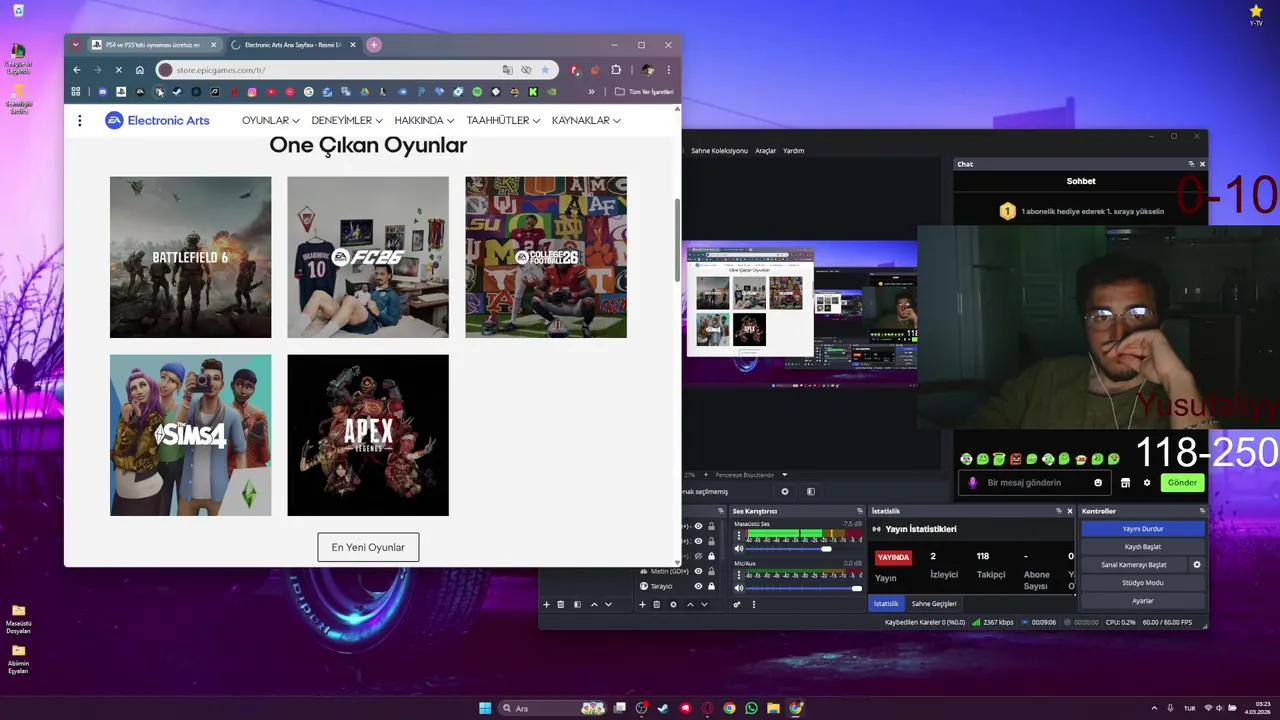The image size is (1280, 720).
Task: Open Sahne Koleksiyonu menu in OBS
Action: click(x=719, y=150)
